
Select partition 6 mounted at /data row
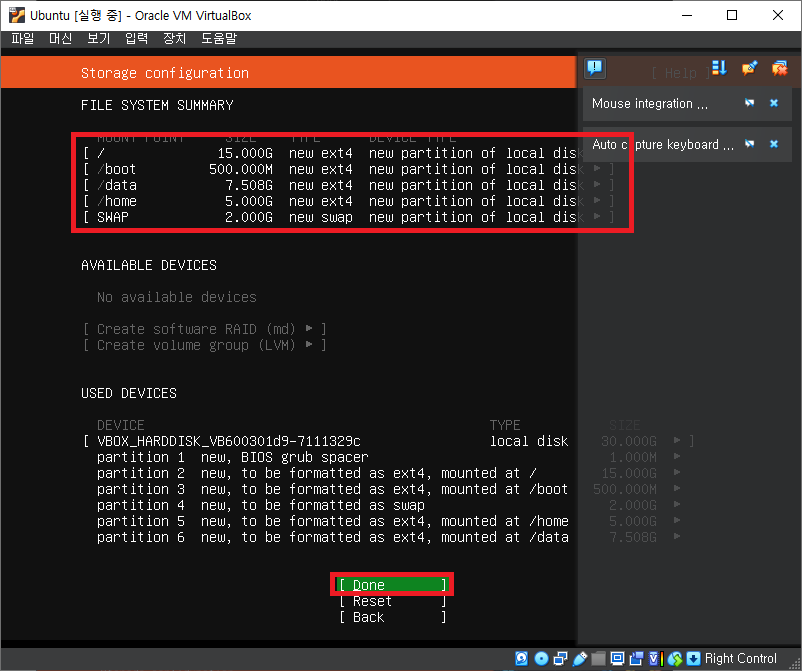pos(388,537)
